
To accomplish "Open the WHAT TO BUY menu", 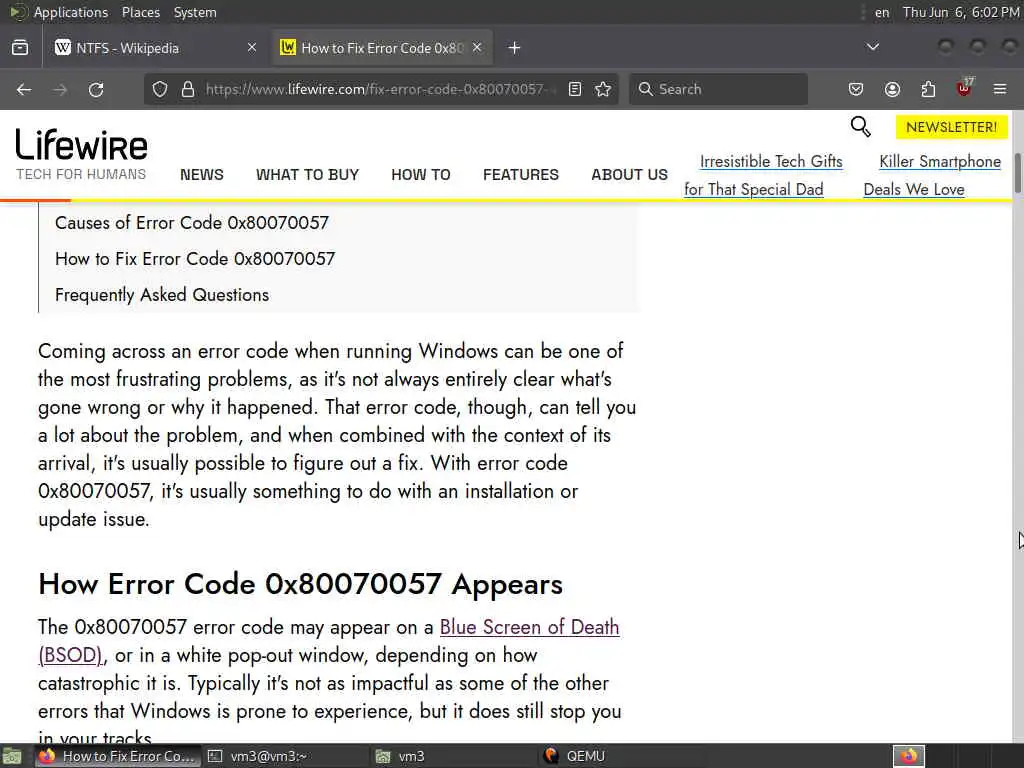I will click(x=308, y=175).
